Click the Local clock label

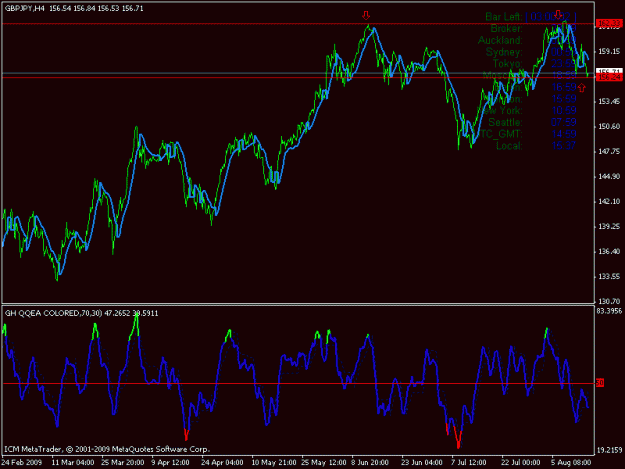tap(509, 145)
